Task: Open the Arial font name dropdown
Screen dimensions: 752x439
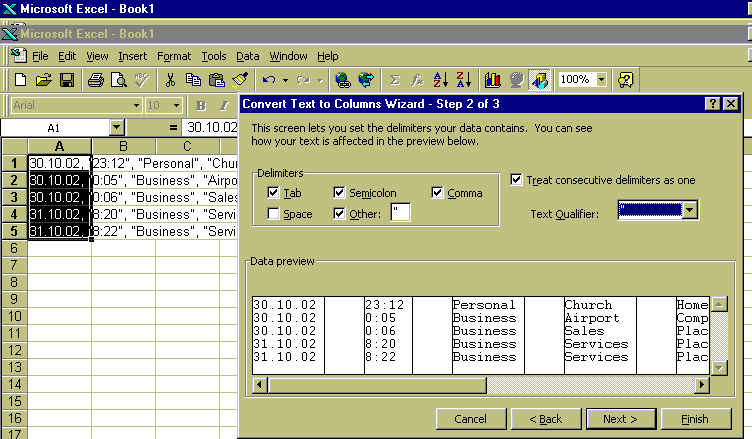Action: point(136,105)
